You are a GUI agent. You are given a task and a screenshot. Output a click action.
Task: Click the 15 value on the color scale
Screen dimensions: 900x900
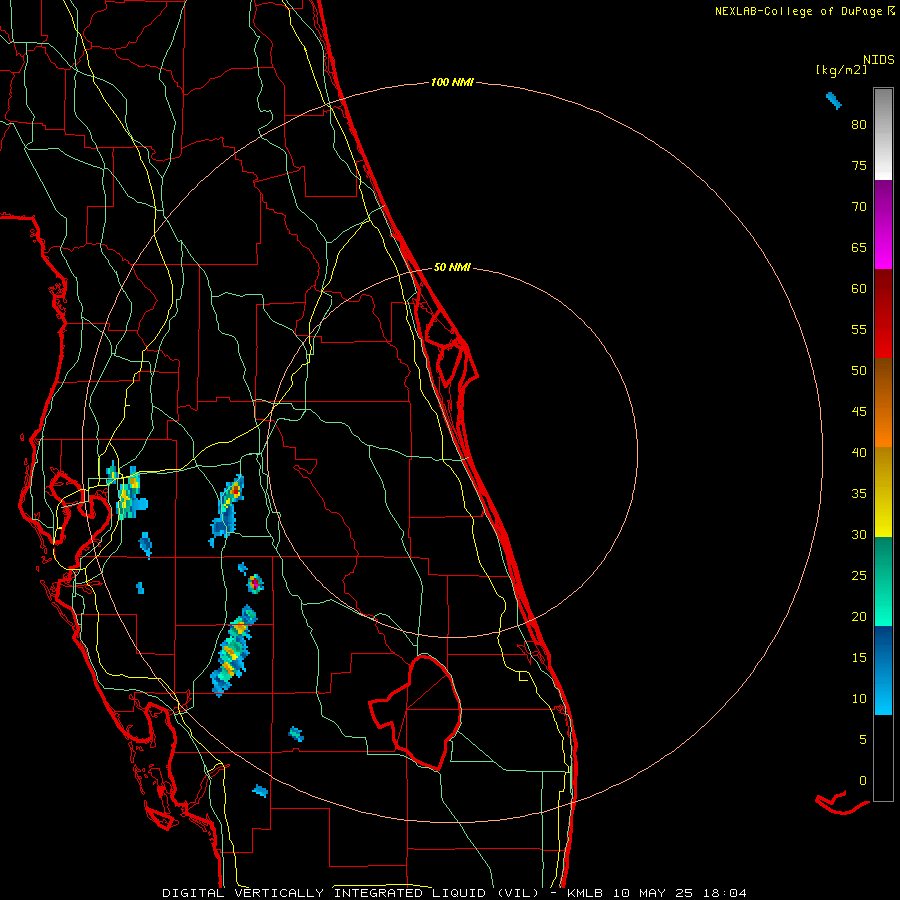tap(859, 657)
